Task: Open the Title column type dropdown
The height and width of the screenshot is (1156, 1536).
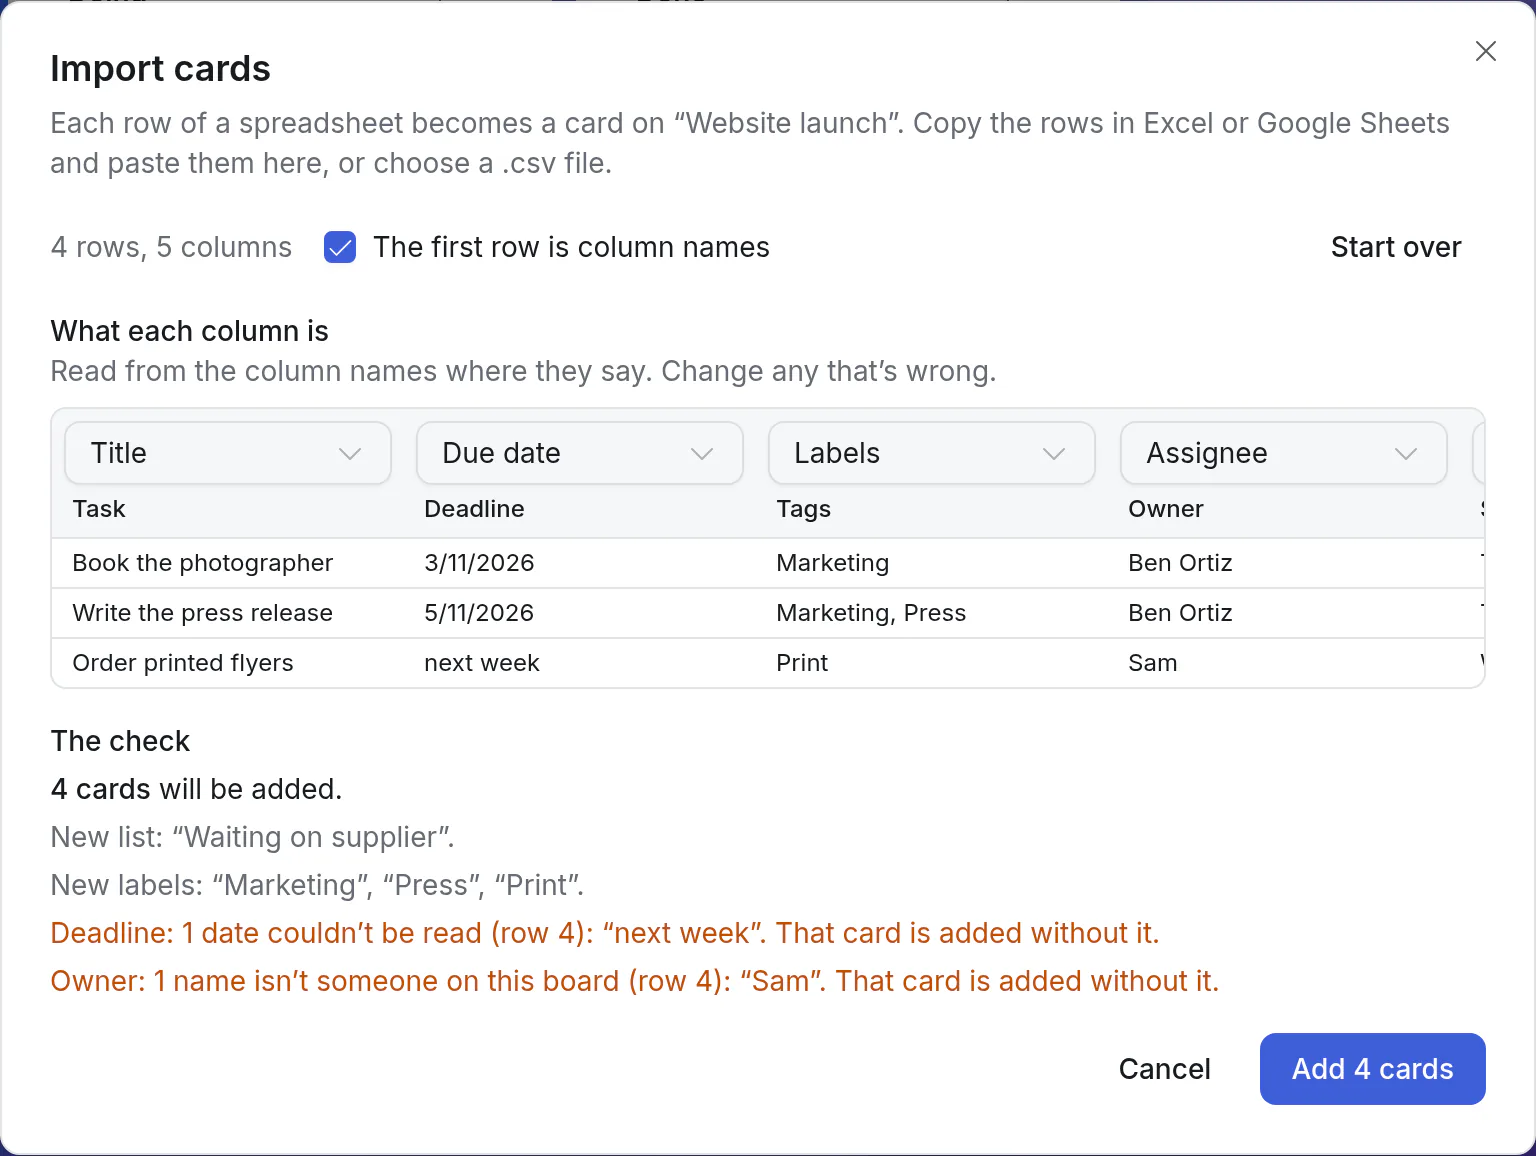Action: click(x=228, y=453)
